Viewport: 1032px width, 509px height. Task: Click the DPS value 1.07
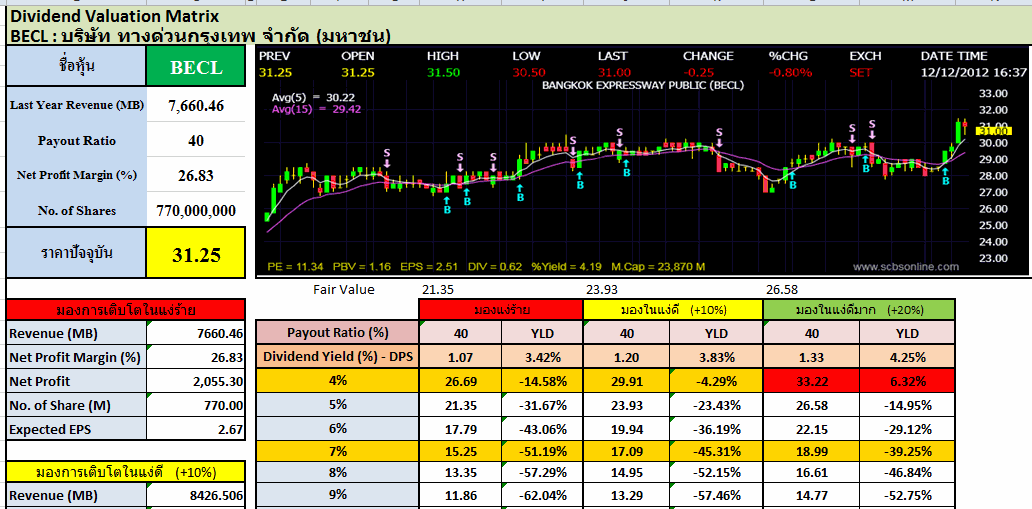coord(460,357)
